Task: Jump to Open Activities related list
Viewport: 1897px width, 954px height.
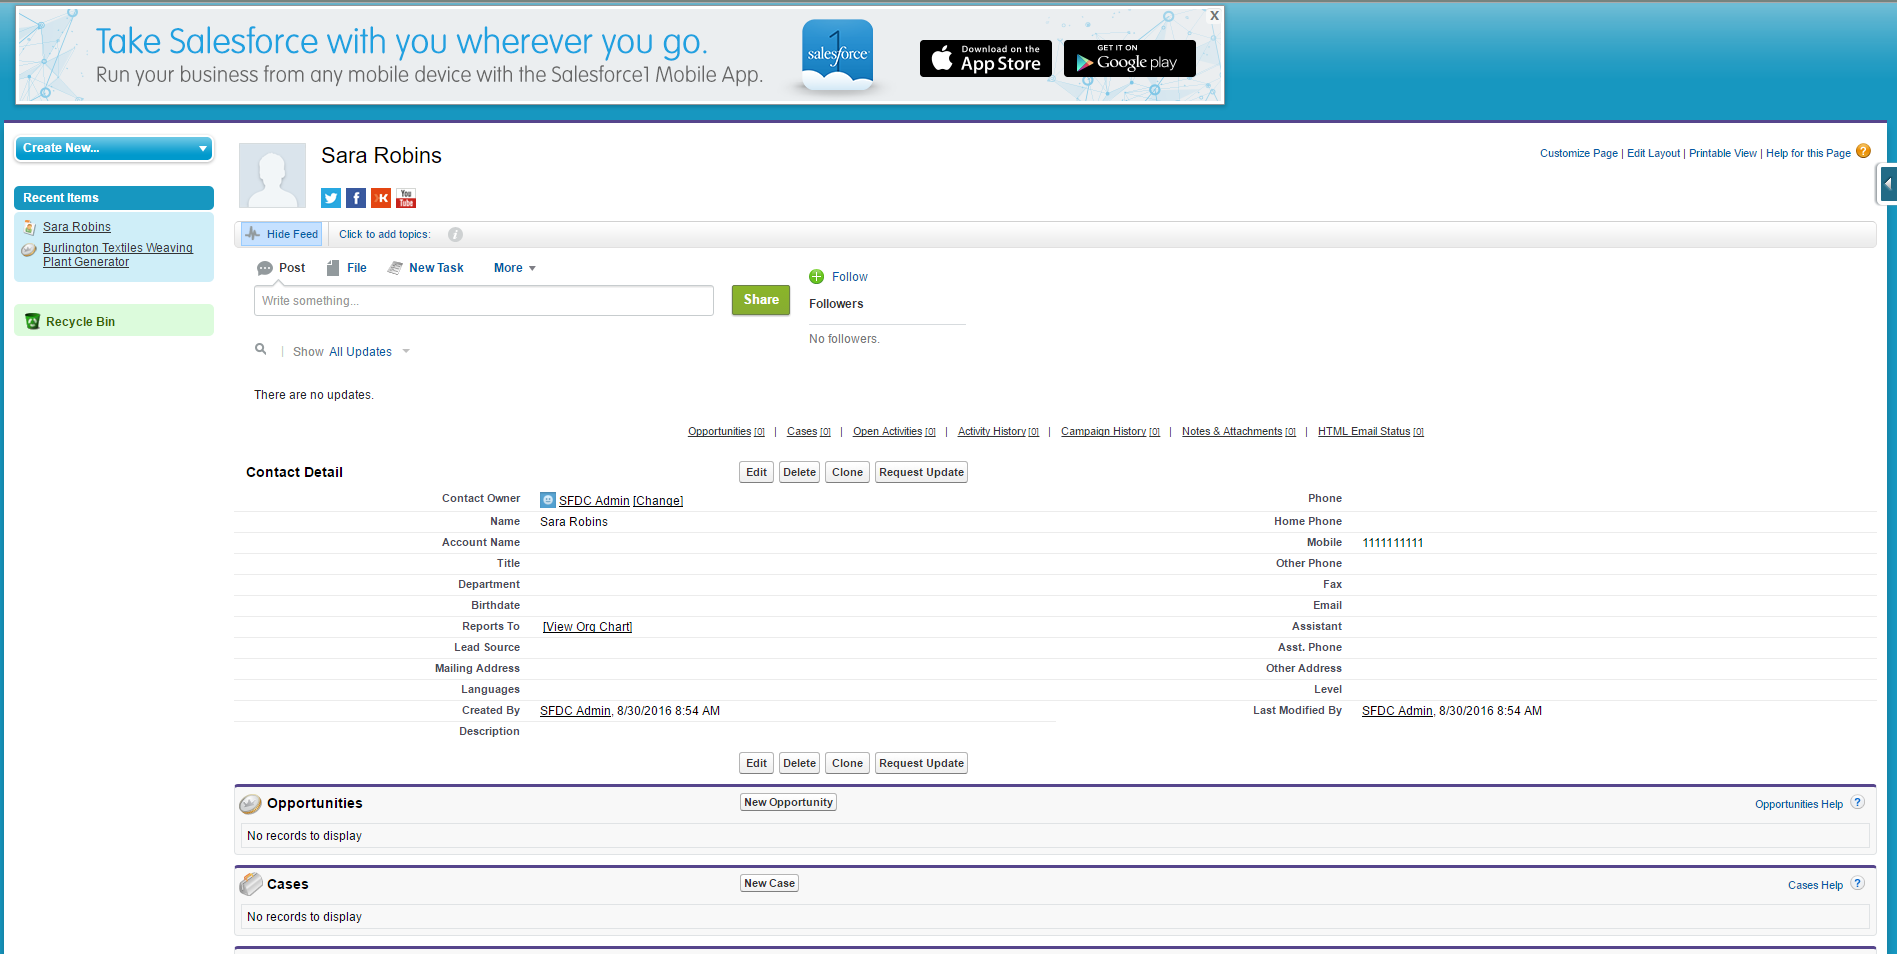Action: tap(894, 432)
